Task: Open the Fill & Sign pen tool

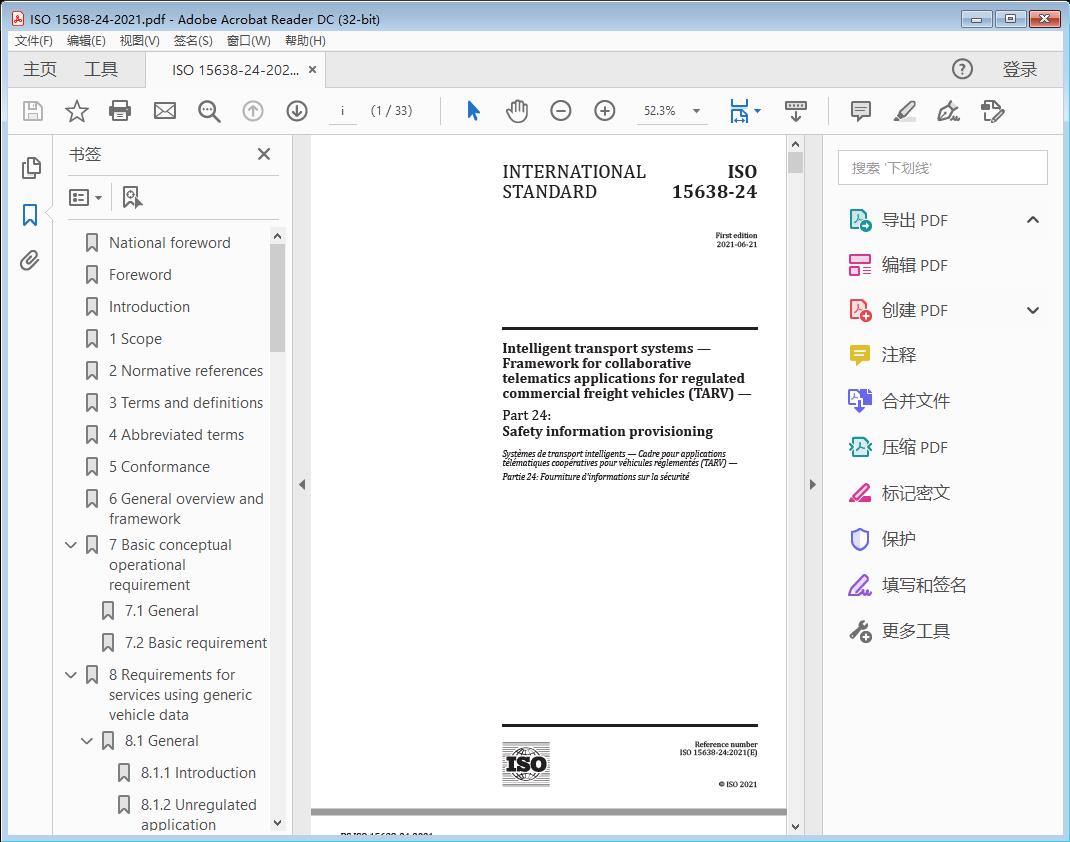Action: (947, 110)
